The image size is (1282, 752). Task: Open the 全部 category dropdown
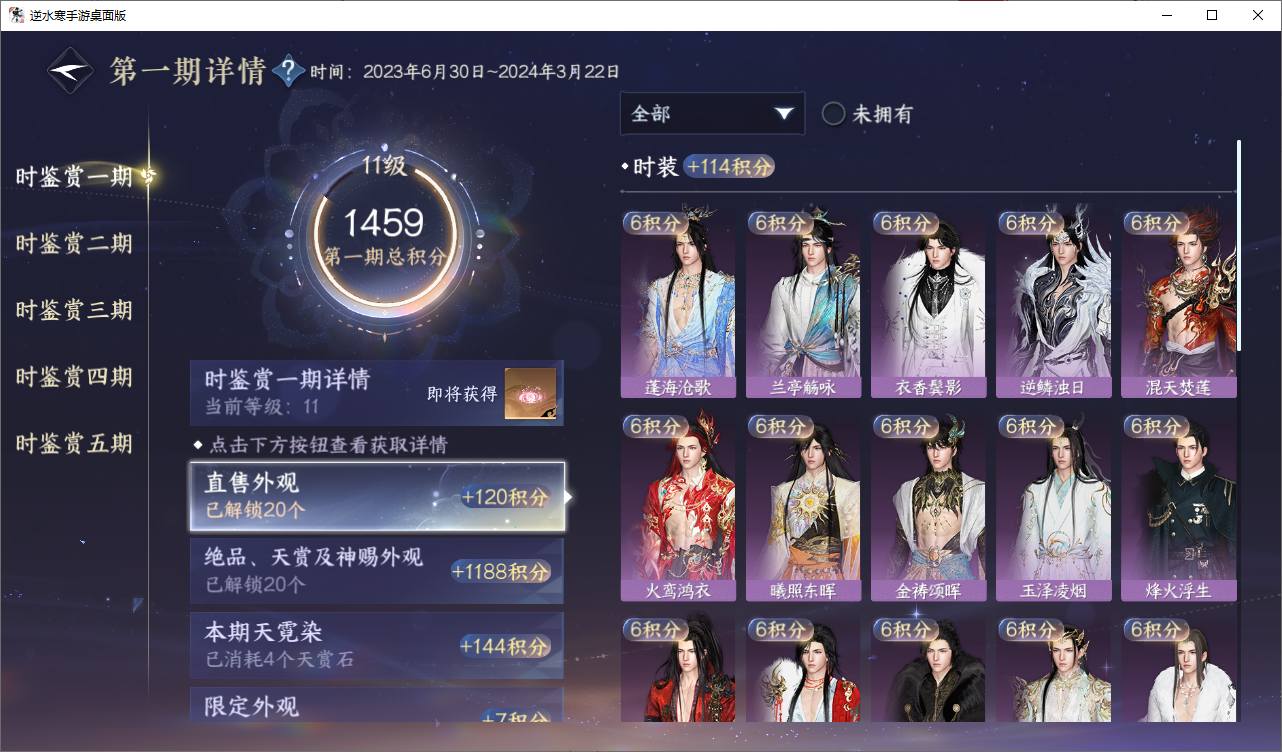click(x=712, y=113)
